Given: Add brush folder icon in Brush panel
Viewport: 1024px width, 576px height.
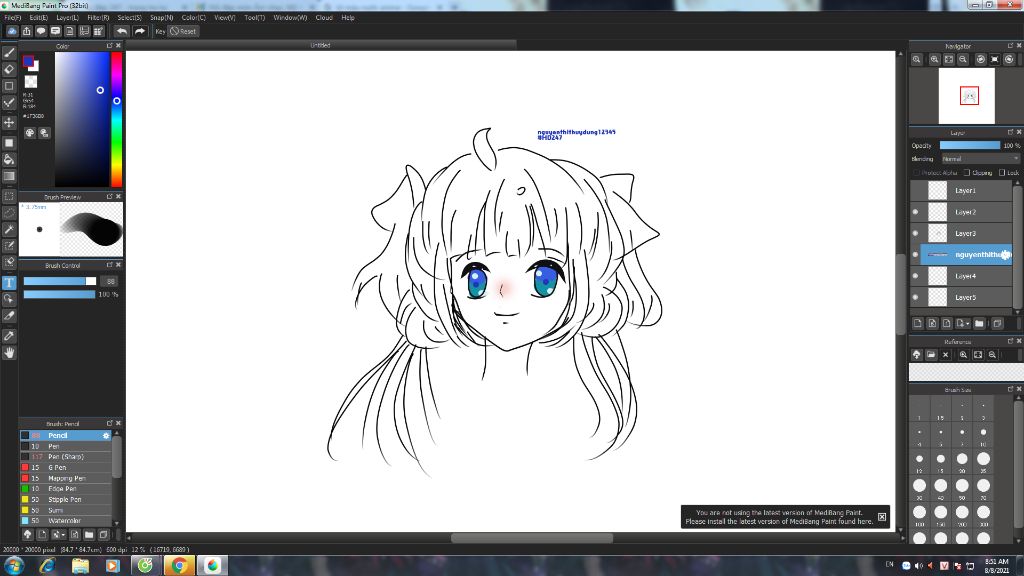Looking at the screenshot, I should (x=89, y=534).
